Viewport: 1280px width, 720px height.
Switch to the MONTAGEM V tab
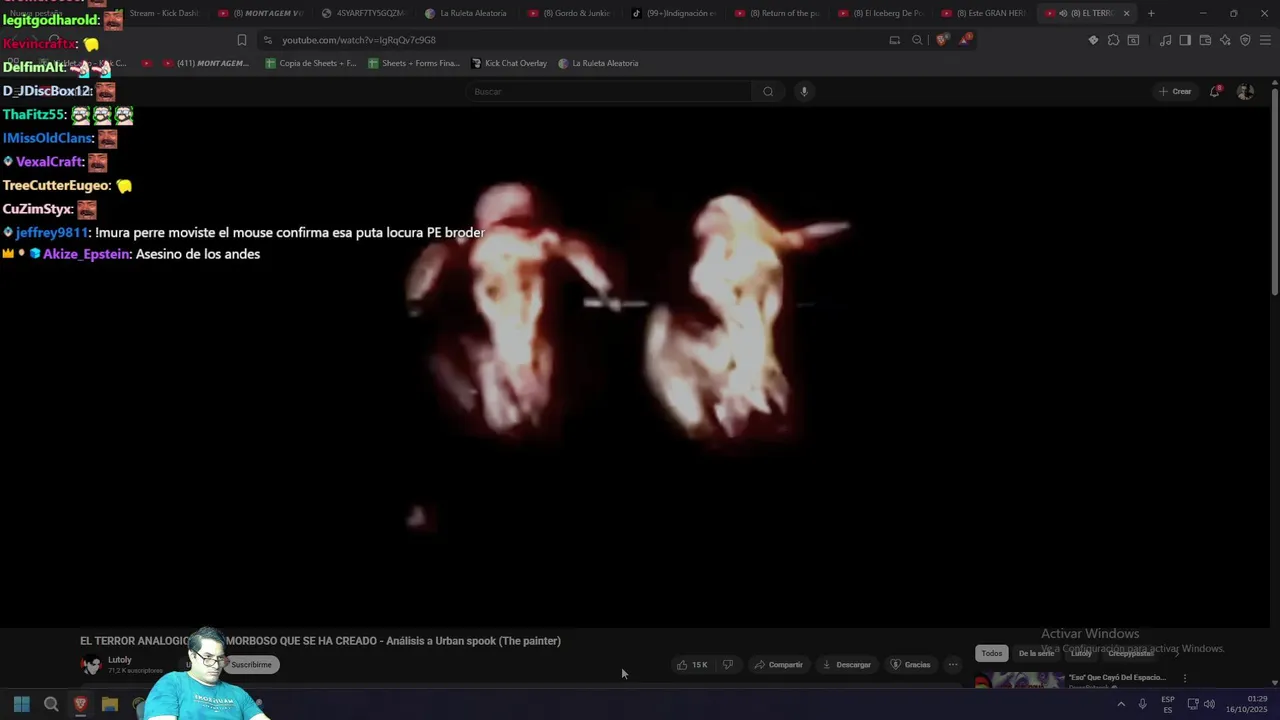point(260,13)
